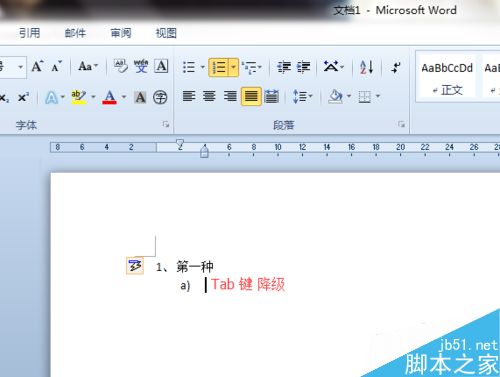500x377 pixels.
Task: Click the AutoCorrect Options lightning button
Action: [x=135, y=266]
